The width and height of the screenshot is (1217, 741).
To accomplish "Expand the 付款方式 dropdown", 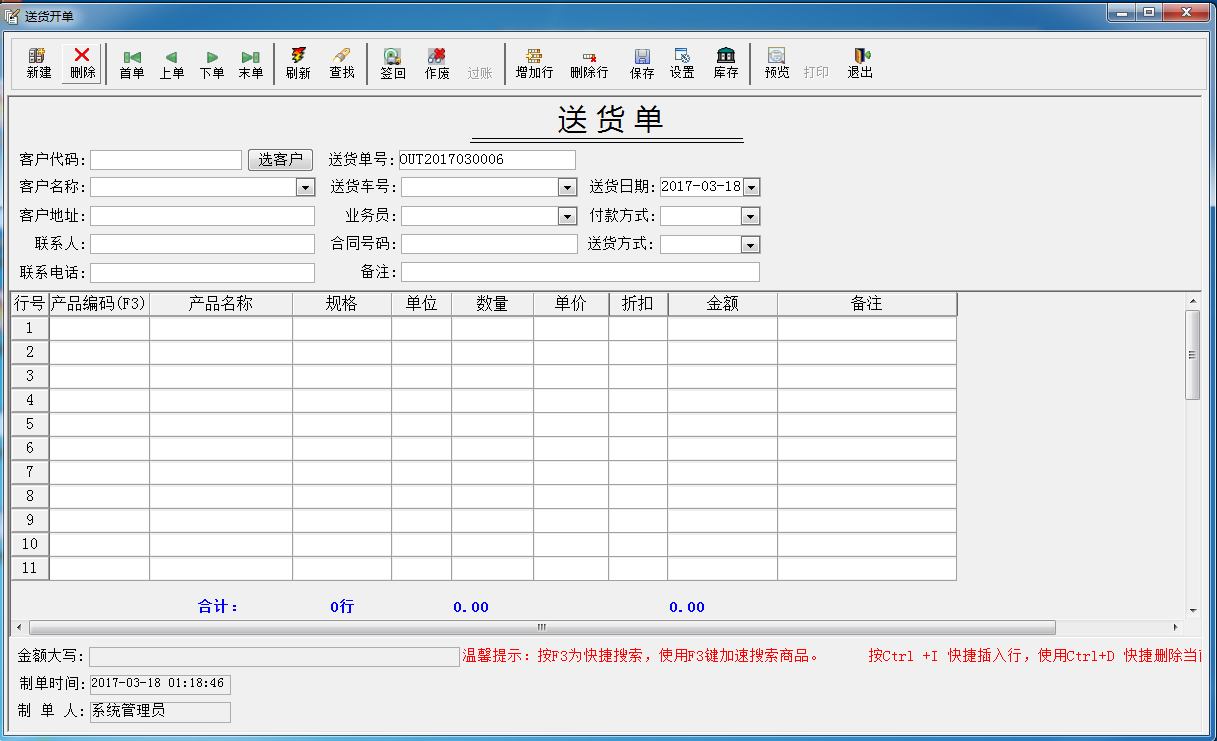I will (x=750, y=216).
